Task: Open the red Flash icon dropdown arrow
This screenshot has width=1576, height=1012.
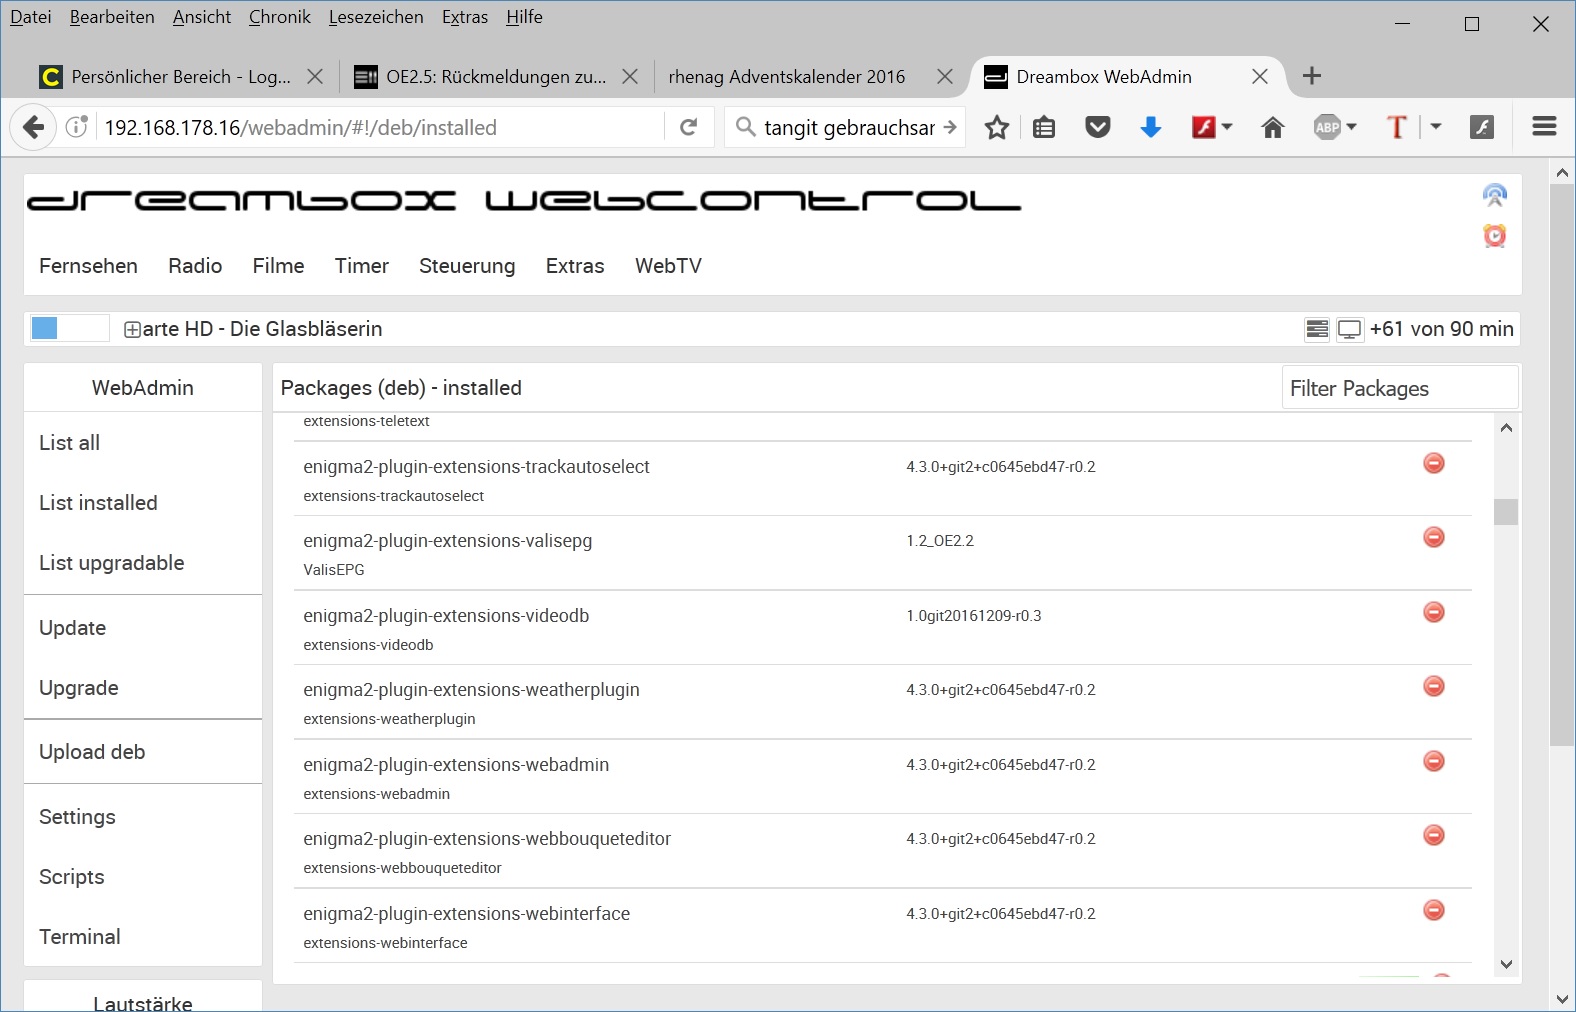Action: (x=1227, y=127)
